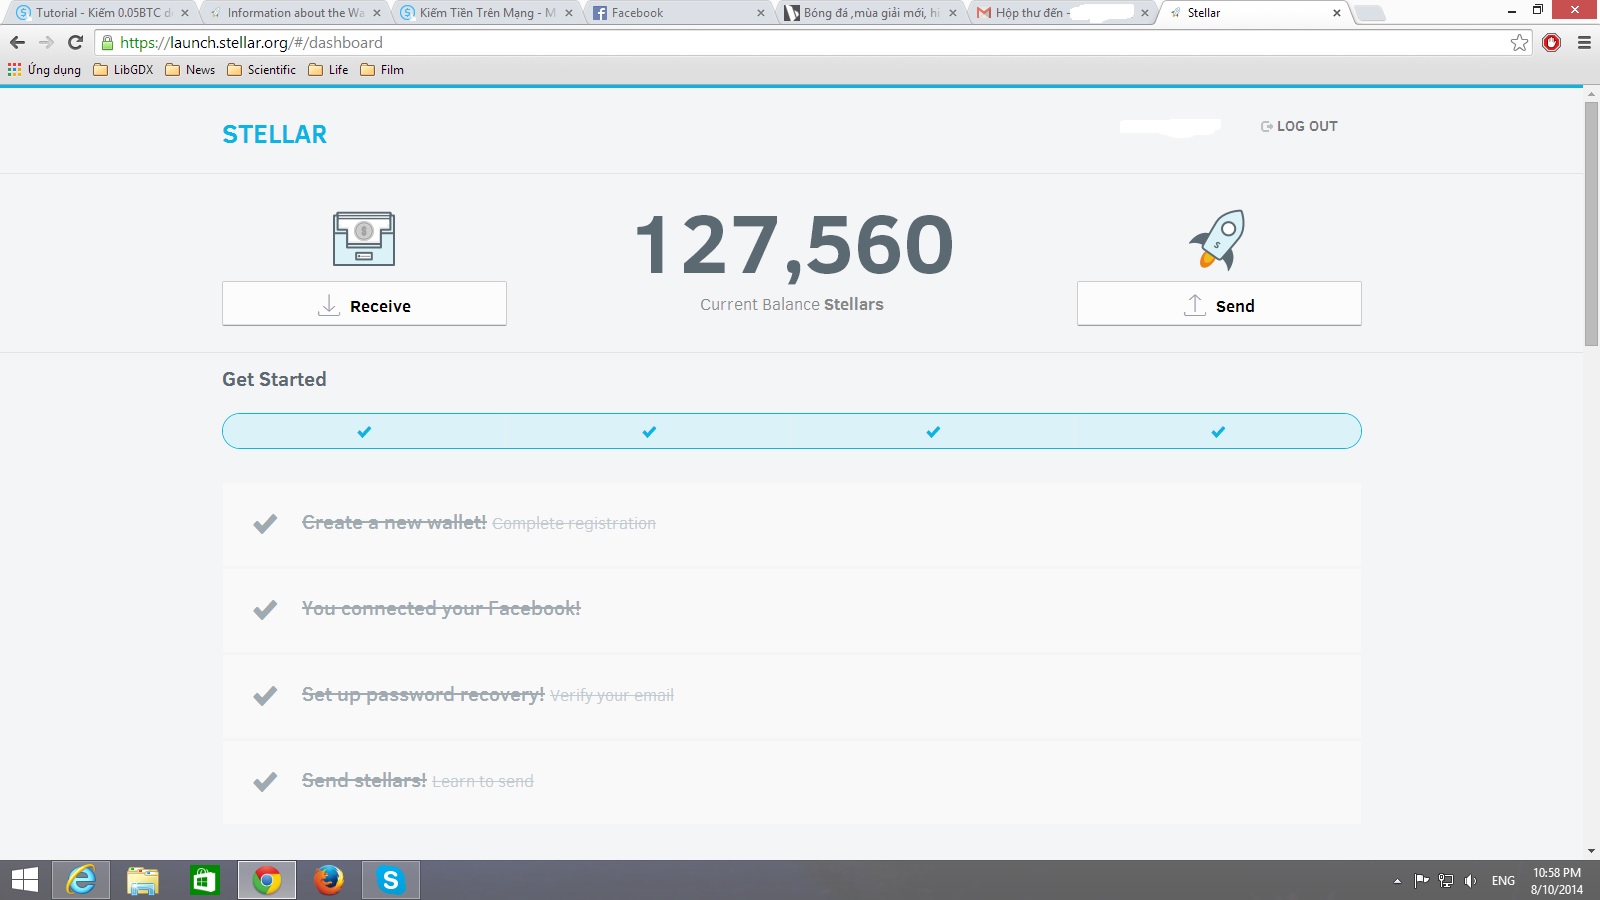Close the Stellar tab
Viewport: 1600px width, 900px height.
(x=1337, y=13)
